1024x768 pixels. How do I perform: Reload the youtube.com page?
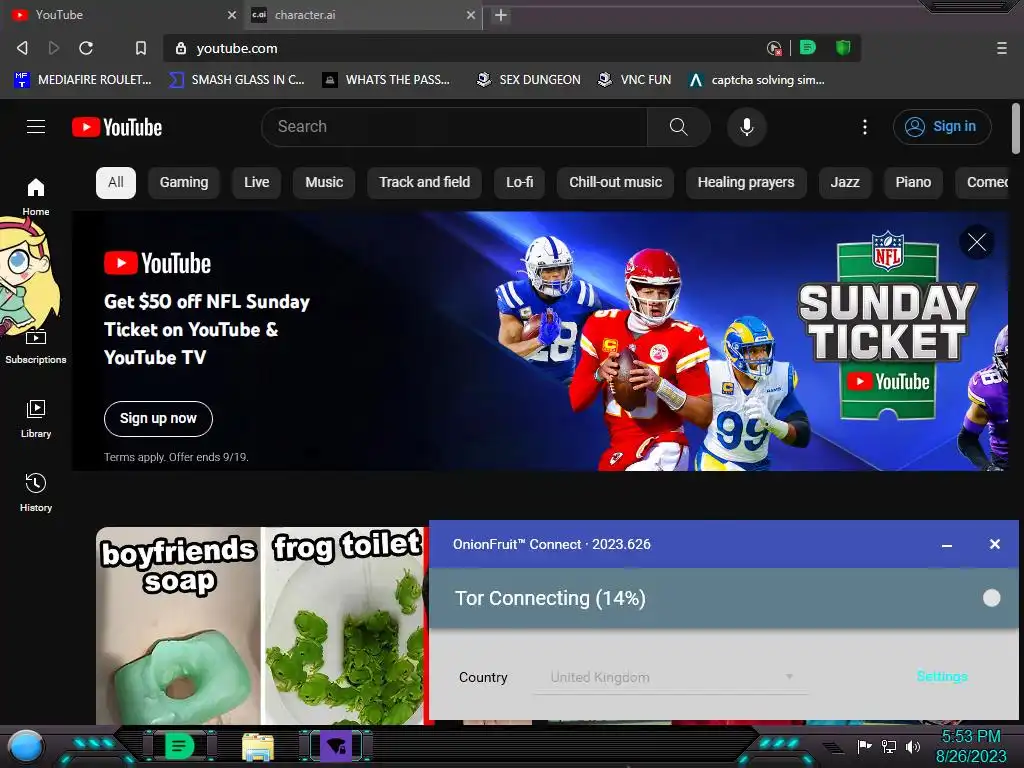[x=86, y=48]
